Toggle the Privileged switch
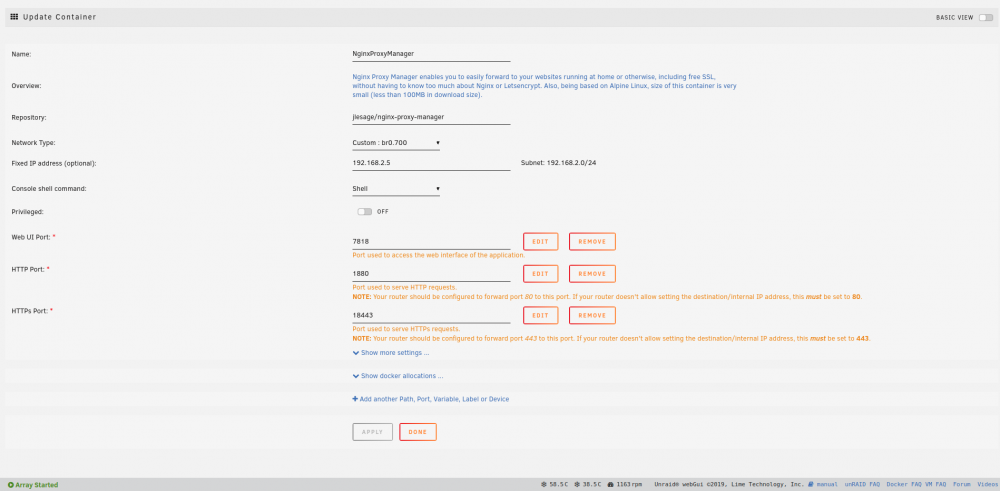The height and width of the screenshot is (491, 1000). tap(364, 212)
